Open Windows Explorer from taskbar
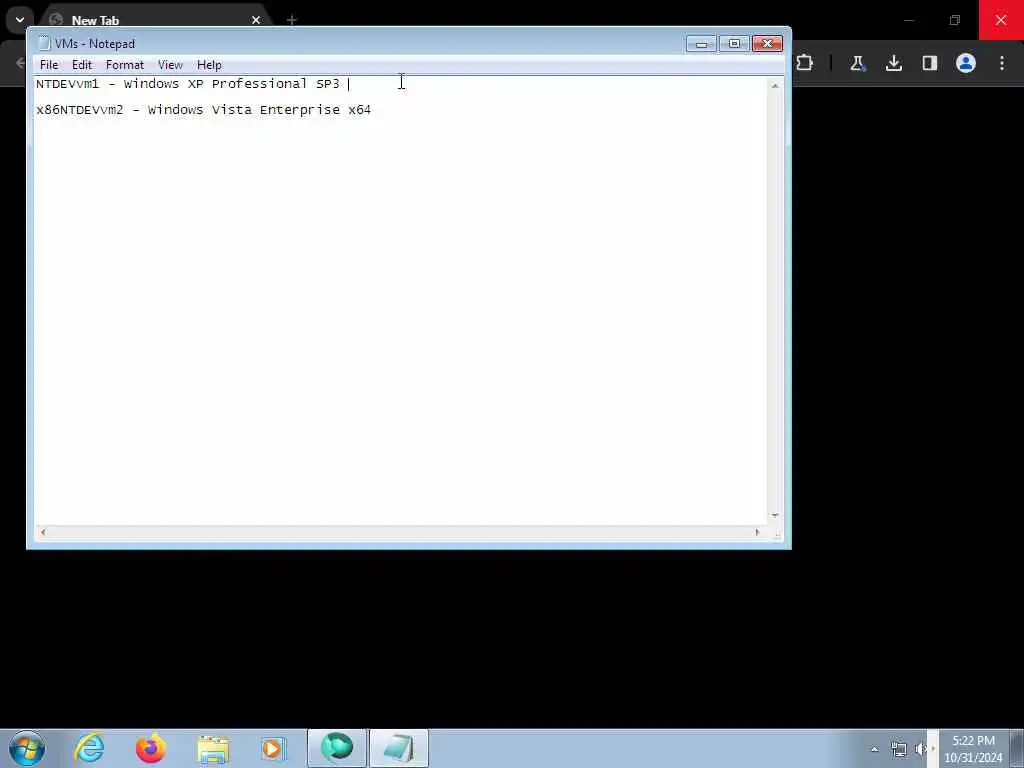This screenshot has height=768, width=1024. (x=213, y=748)
